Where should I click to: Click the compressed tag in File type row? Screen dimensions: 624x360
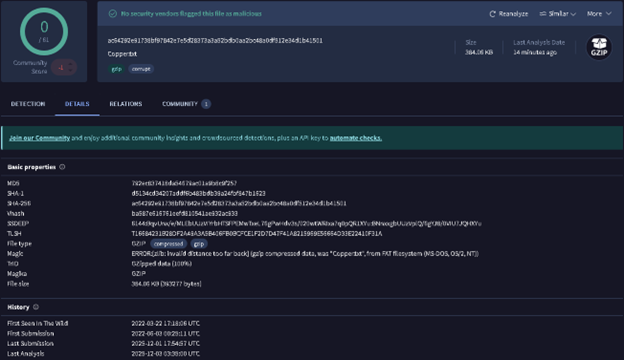[x=168, y=244]
